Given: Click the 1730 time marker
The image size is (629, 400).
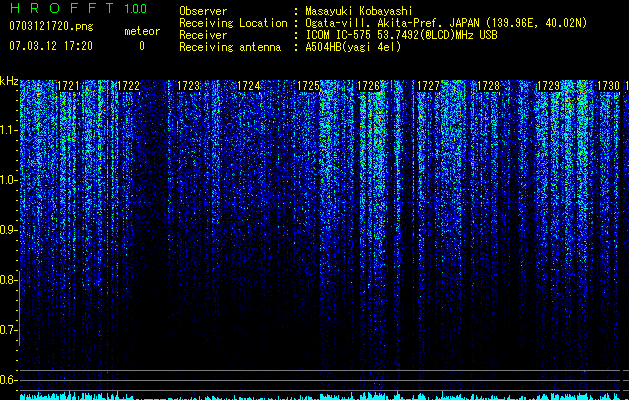Looking at the screenshot, I should click(x=609, y=86).
